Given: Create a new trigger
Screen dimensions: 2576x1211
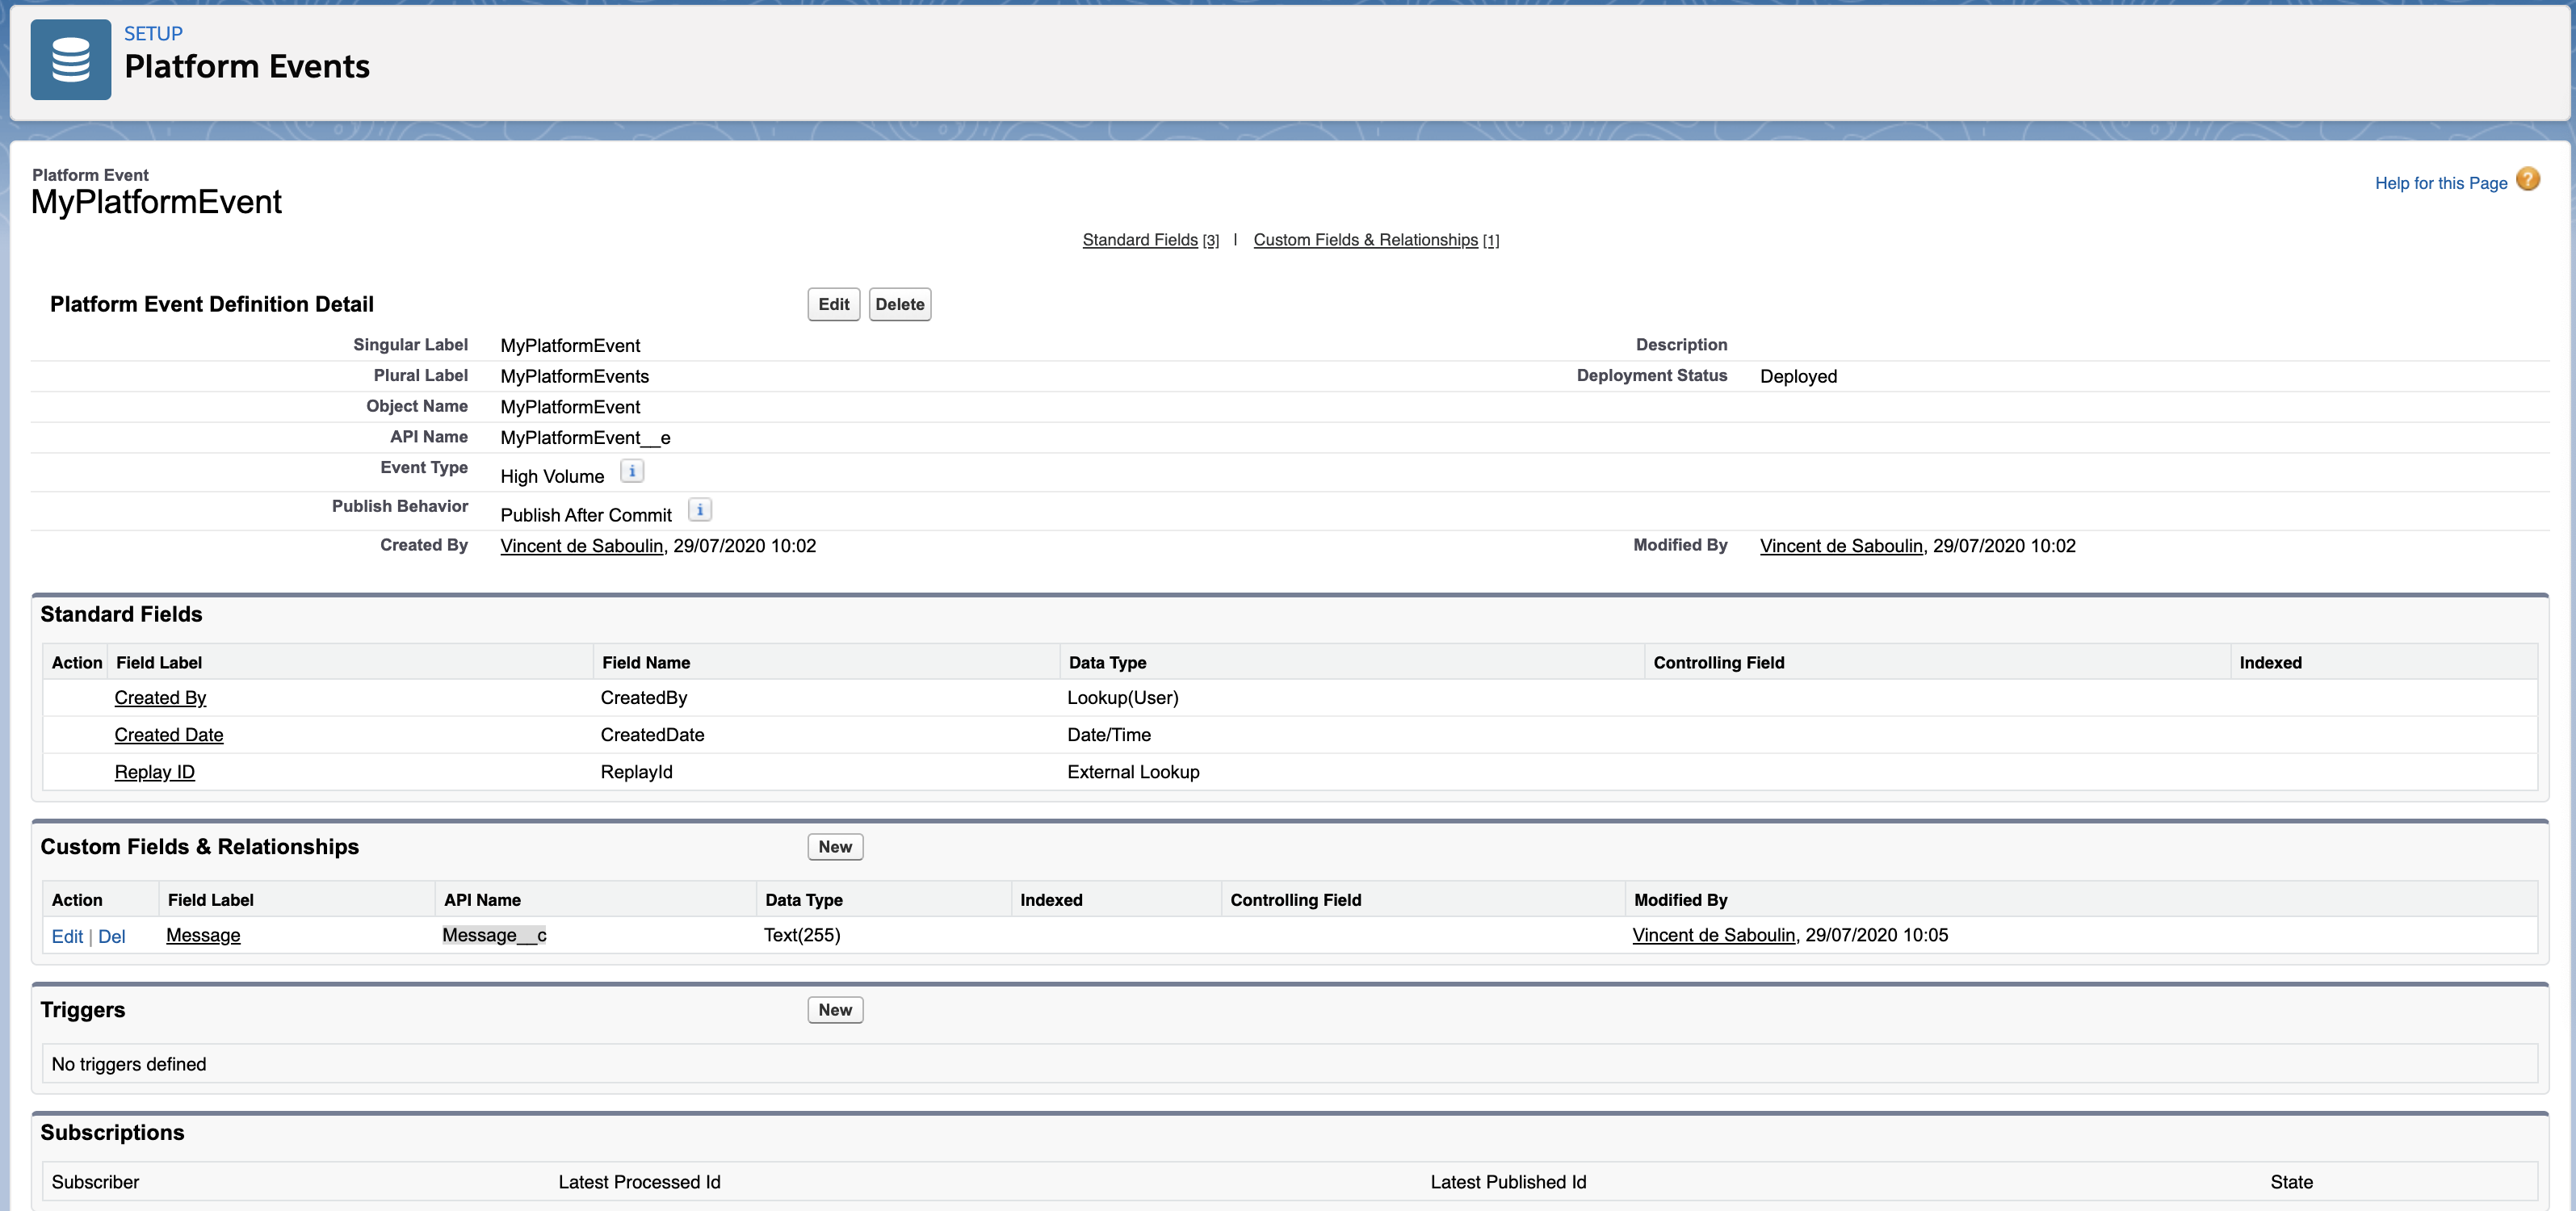Looking at the screenshot, I should click(x=835, y=1010).
